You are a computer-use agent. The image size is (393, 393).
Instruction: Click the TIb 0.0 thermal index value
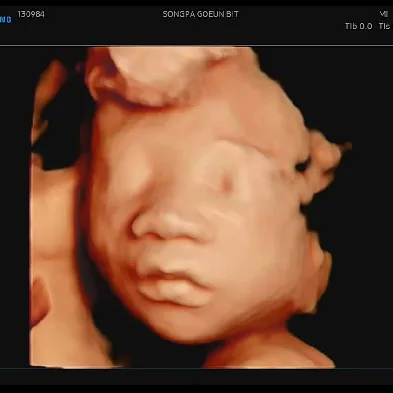point(359,26)
